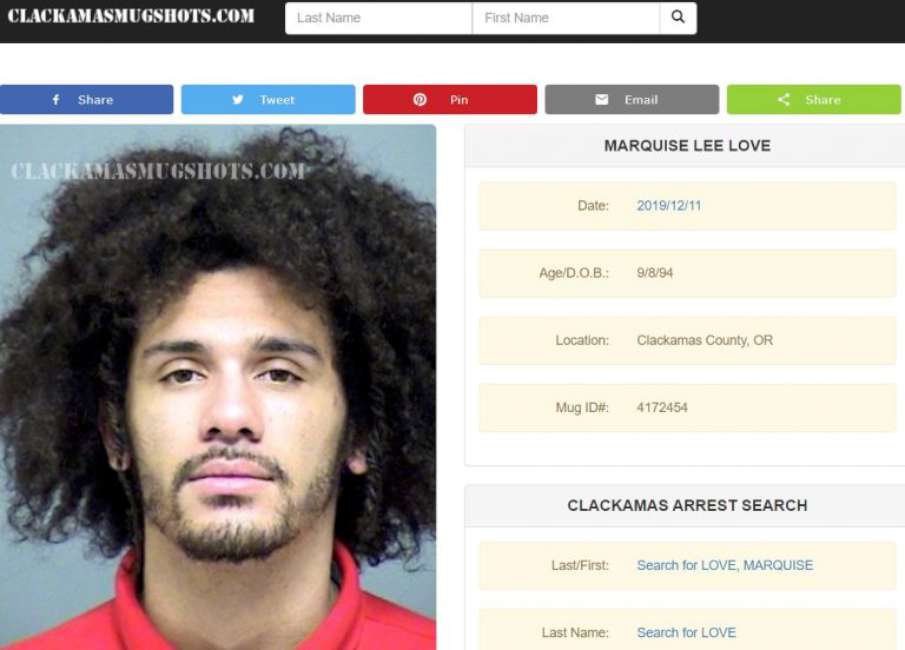Click the green share-arrow icon
The height and width of the screenshot is (650, 905).
(x=783, y=99)
